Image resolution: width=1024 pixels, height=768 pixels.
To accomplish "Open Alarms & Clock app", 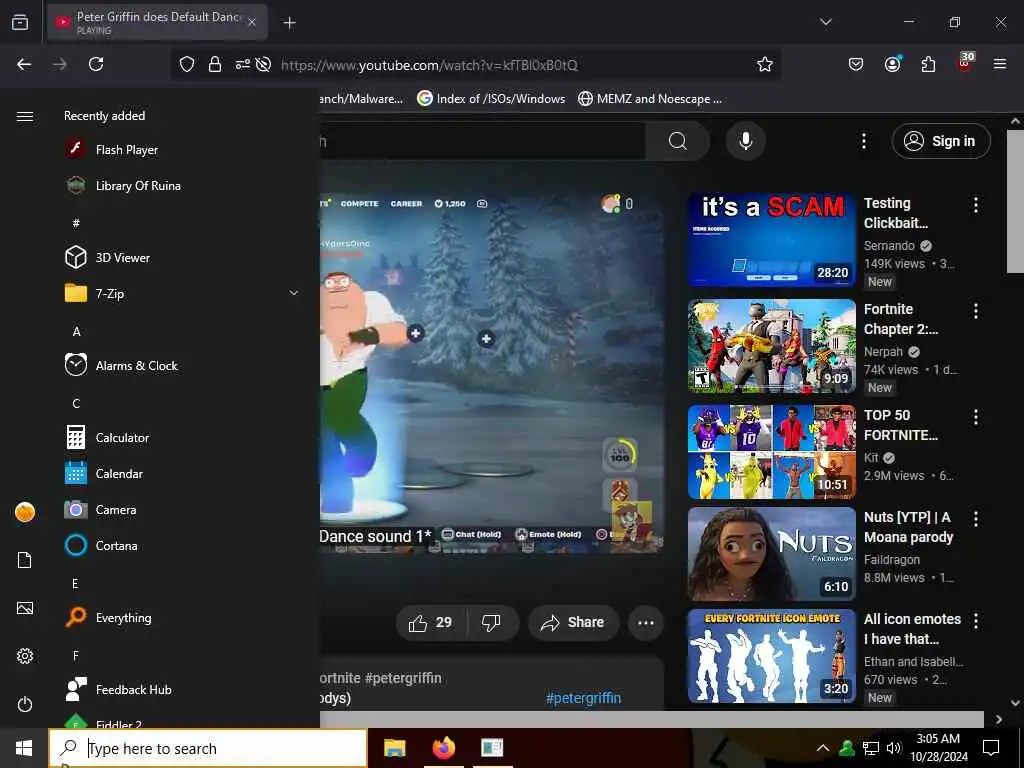I will (x=136, y=366).
